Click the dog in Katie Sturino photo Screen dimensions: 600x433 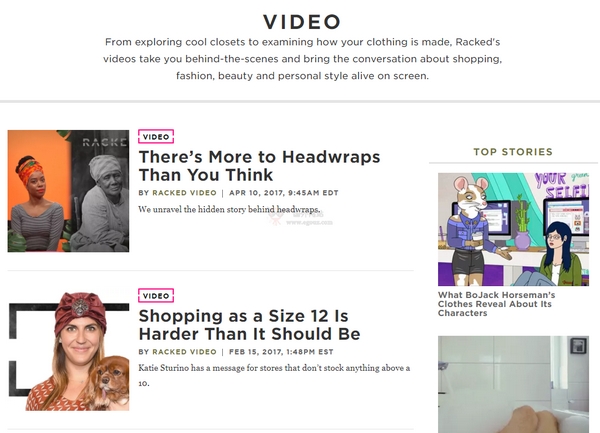pos(111,381)
